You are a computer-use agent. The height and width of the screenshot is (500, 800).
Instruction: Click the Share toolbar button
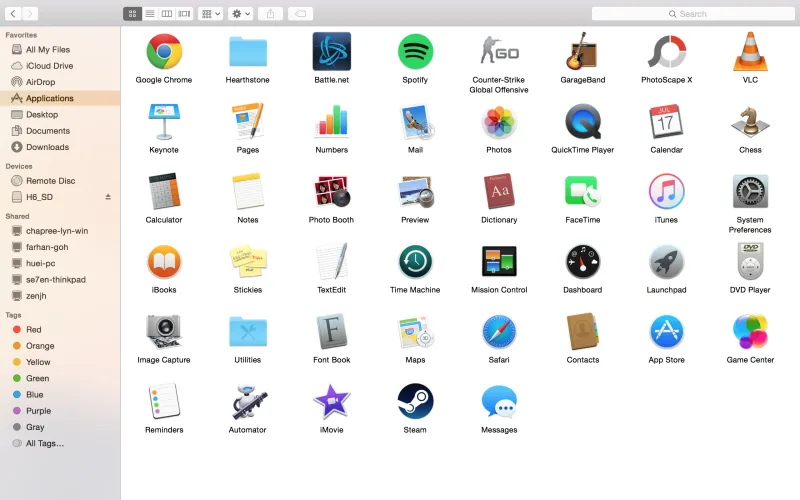[270, 14]
